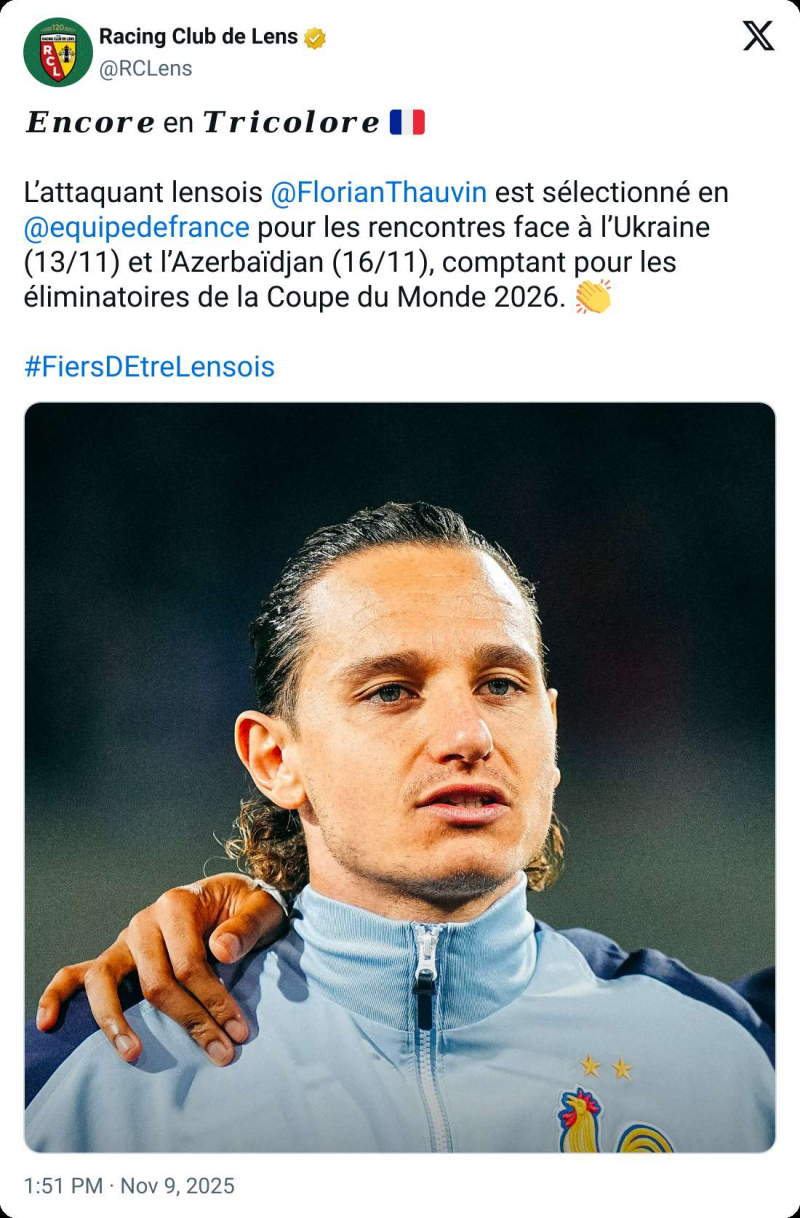The width and height of the screenshot is (800, 1218).
Task: Click the Nov 9, 2025 date
Action: [x=178, y=1186]
